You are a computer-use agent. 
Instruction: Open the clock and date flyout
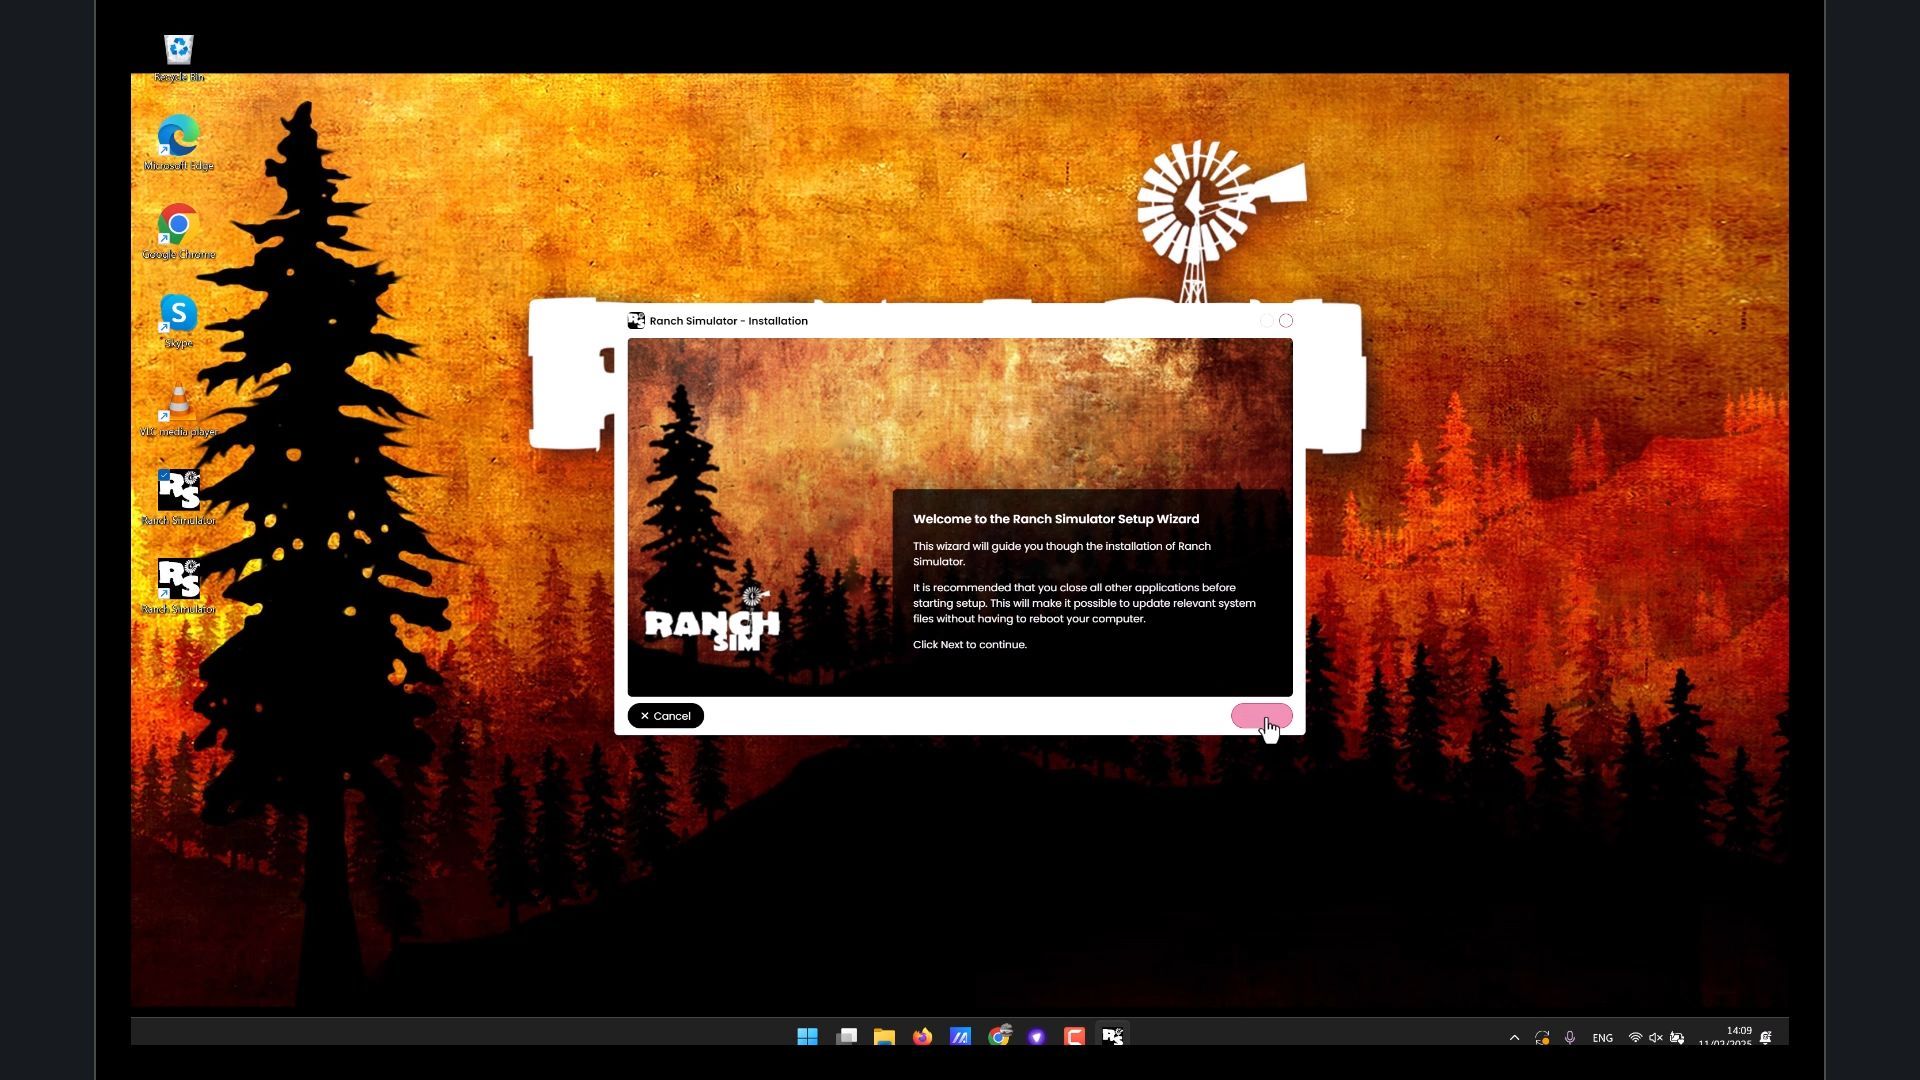coord(1725,1037)
